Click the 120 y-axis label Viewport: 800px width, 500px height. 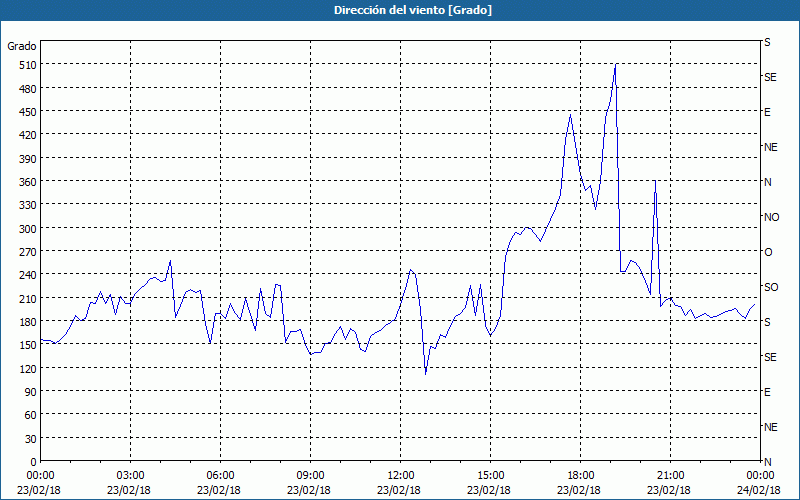click(28, 368)
